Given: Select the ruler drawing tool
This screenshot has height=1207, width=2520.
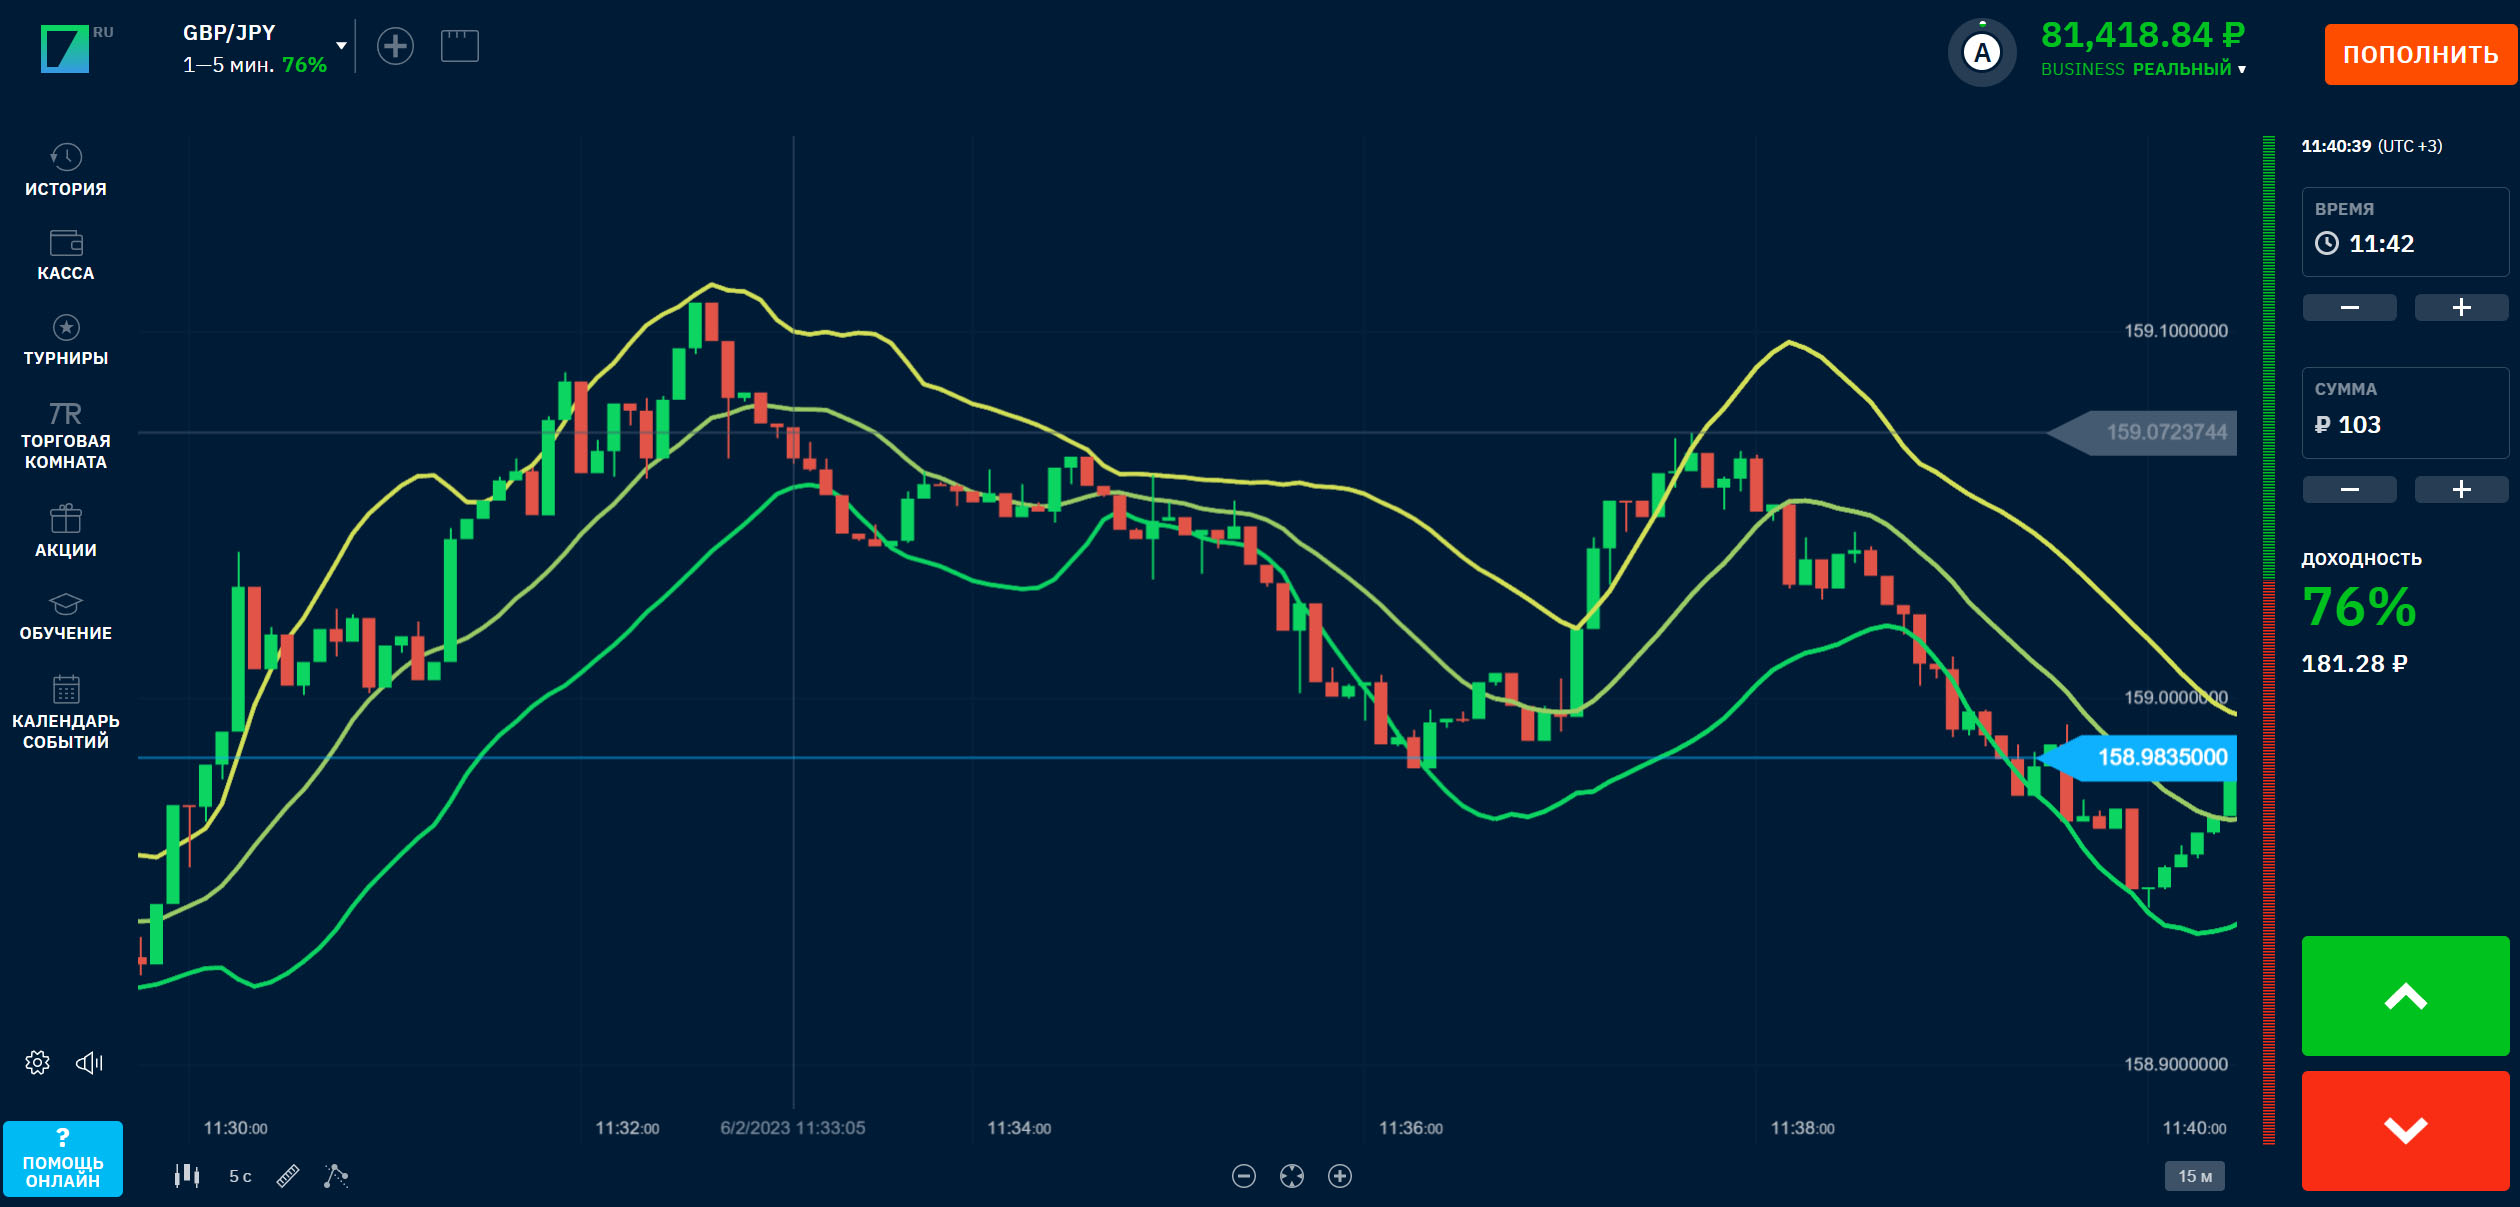Looking at the screenshot, I should (x=288, y=1176).
